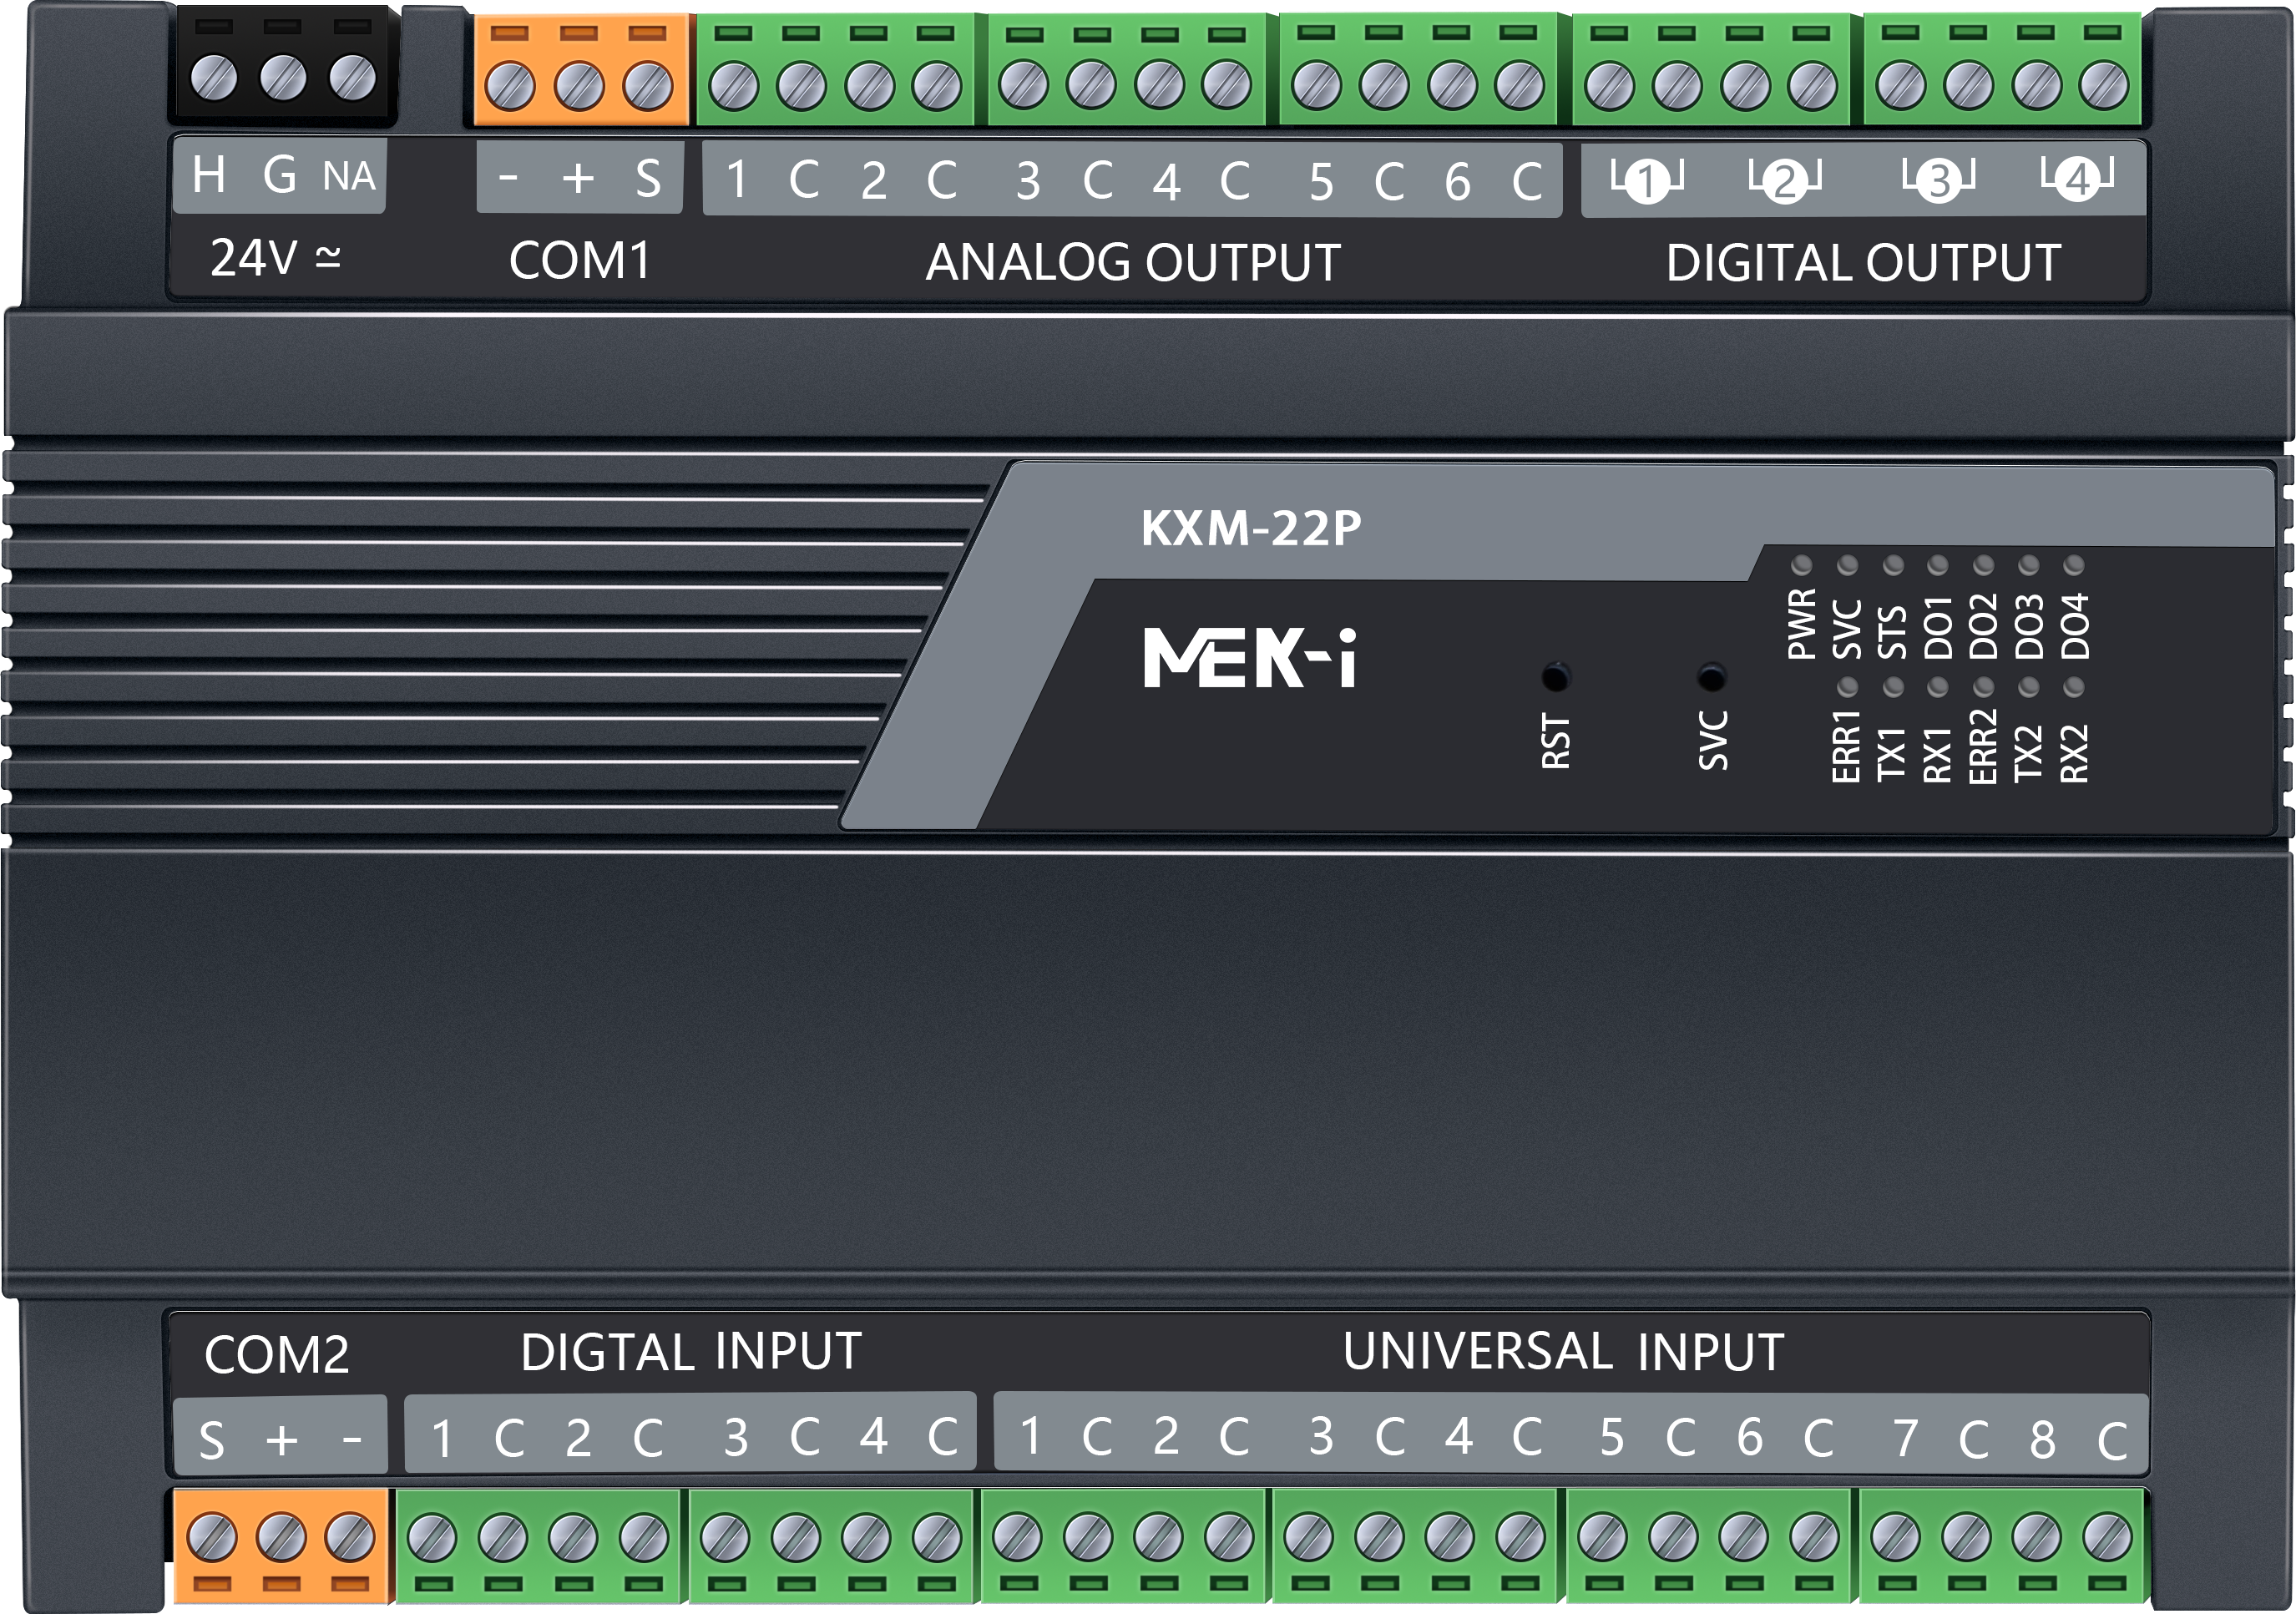2296x1614 pixels.
Task: Click number 4 in the digital input strip
Action: tap(874, 1437)
